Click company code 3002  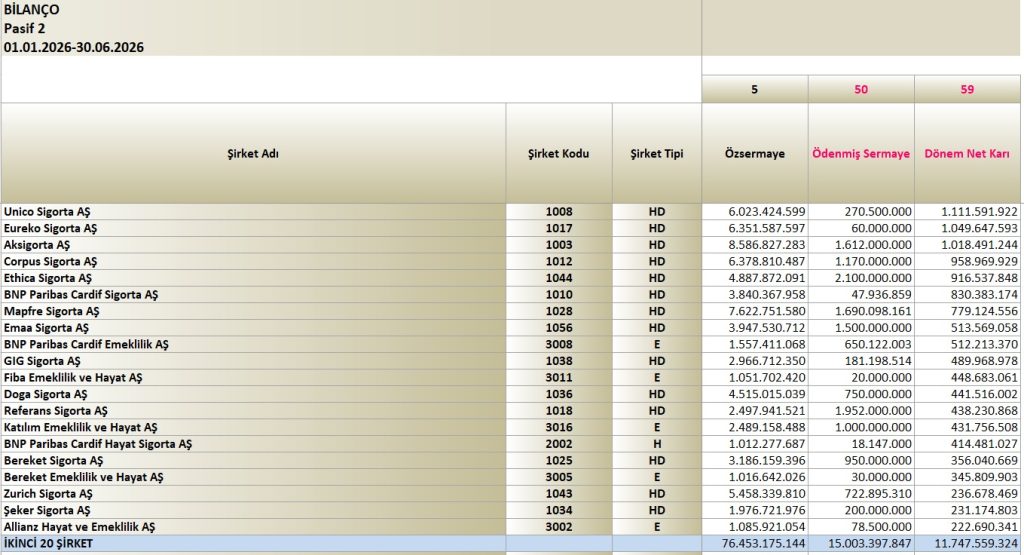(x=559, y=527)
